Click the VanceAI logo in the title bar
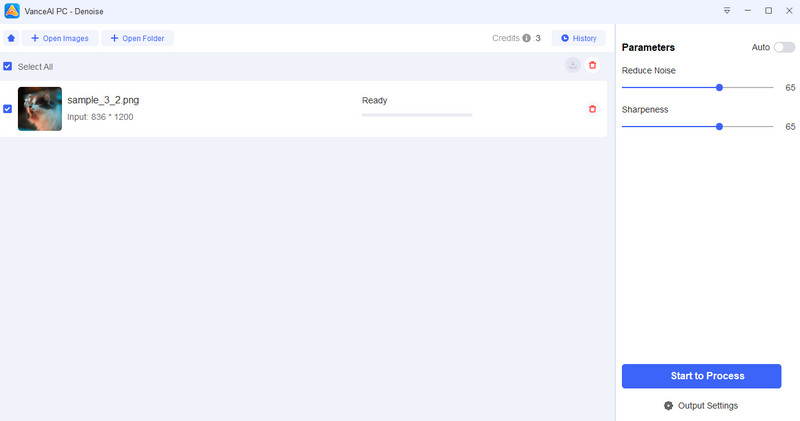 click(11, 10)
